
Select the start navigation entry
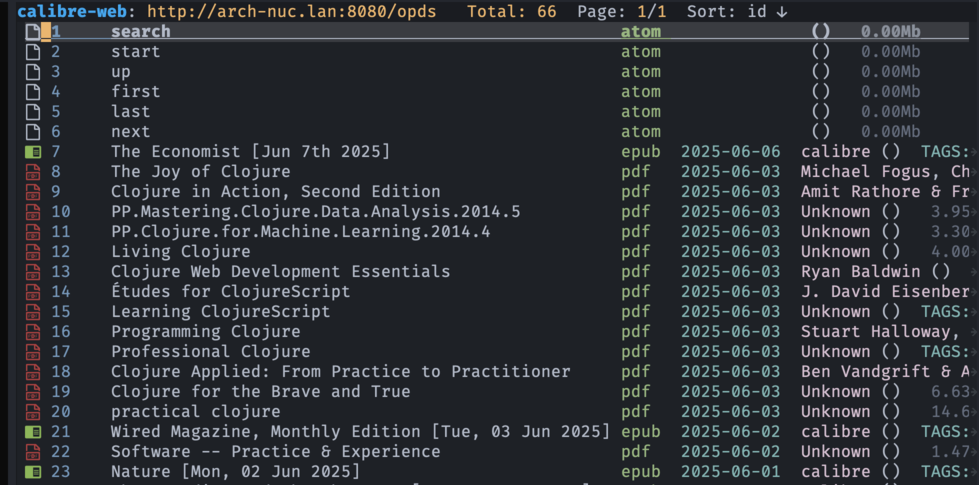[135, 52]
